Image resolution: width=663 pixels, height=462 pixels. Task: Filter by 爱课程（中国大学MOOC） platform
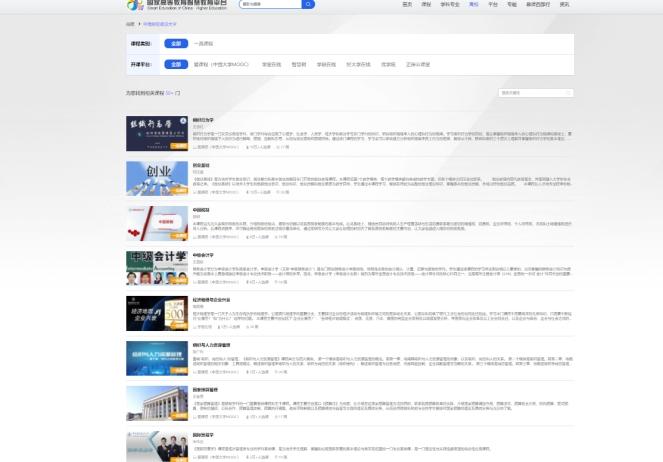(x=220, y=64)
